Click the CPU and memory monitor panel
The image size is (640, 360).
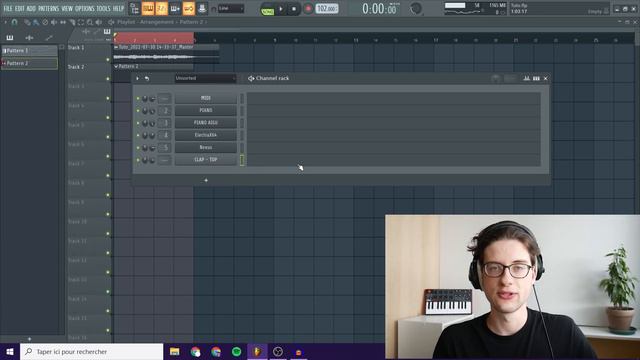[x=475, y=9]
